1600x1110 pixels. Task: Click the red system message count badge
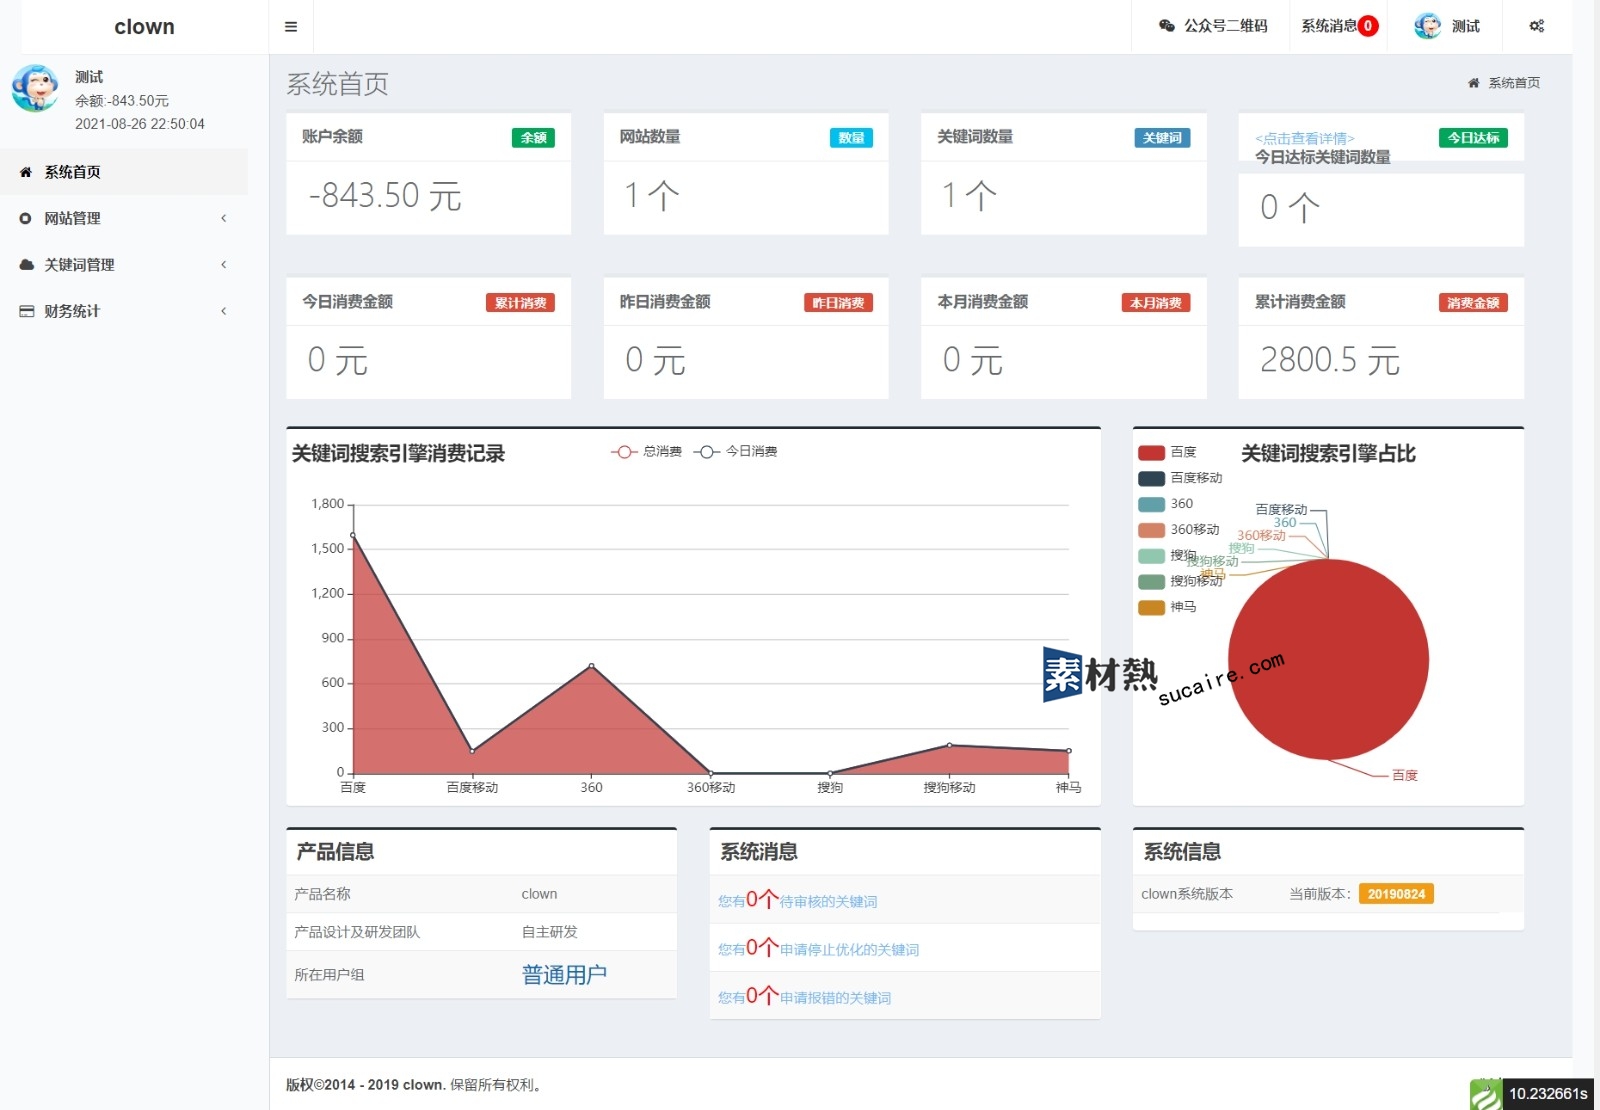[1368, 27]
